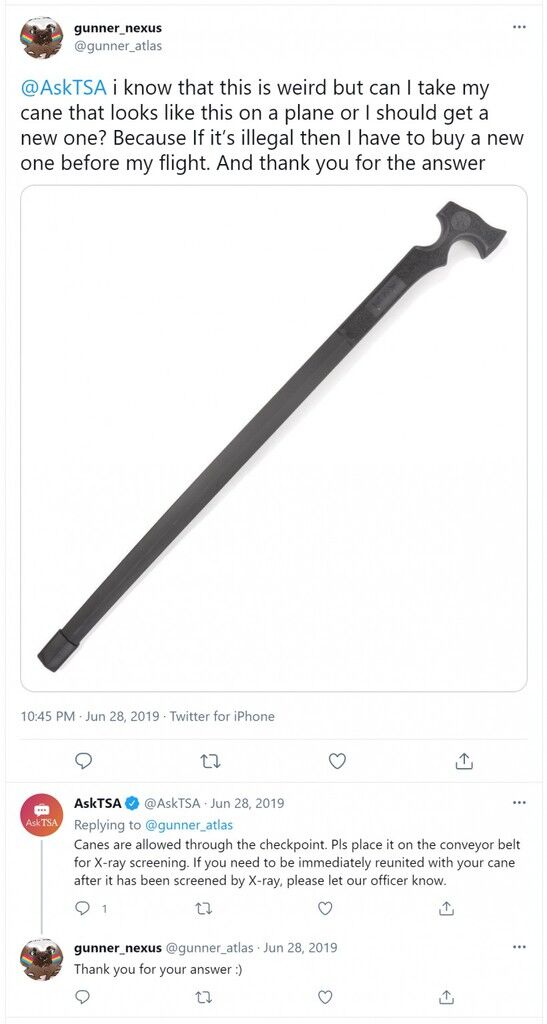The width and height of the screenshot is (547, 1024).
Task: Like the main tweet by gunner_nexus
Action: (x=337, y=761)
